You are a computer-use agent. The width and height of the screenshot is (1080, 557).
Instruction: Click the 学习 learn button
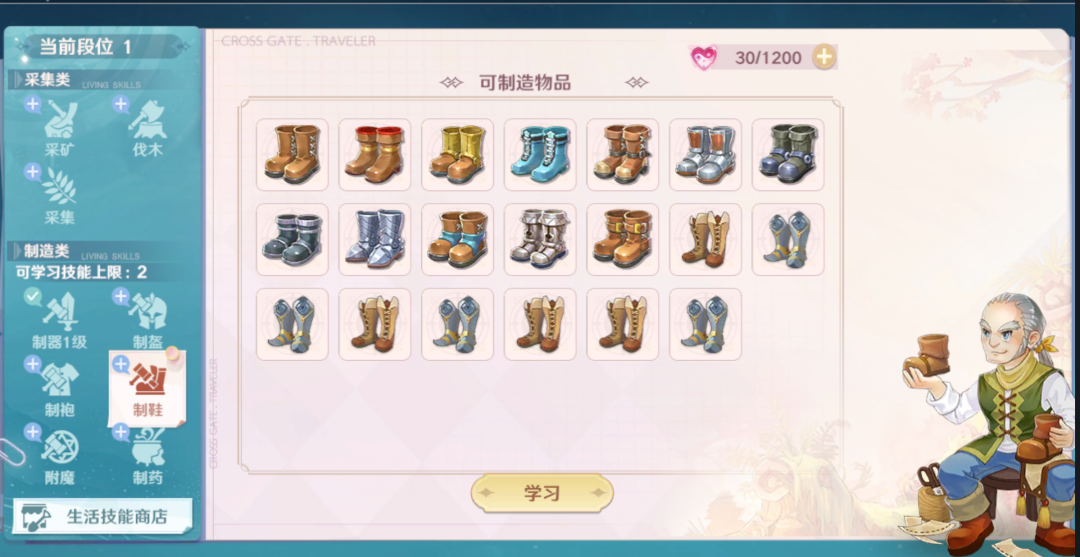tap(542, 493)
